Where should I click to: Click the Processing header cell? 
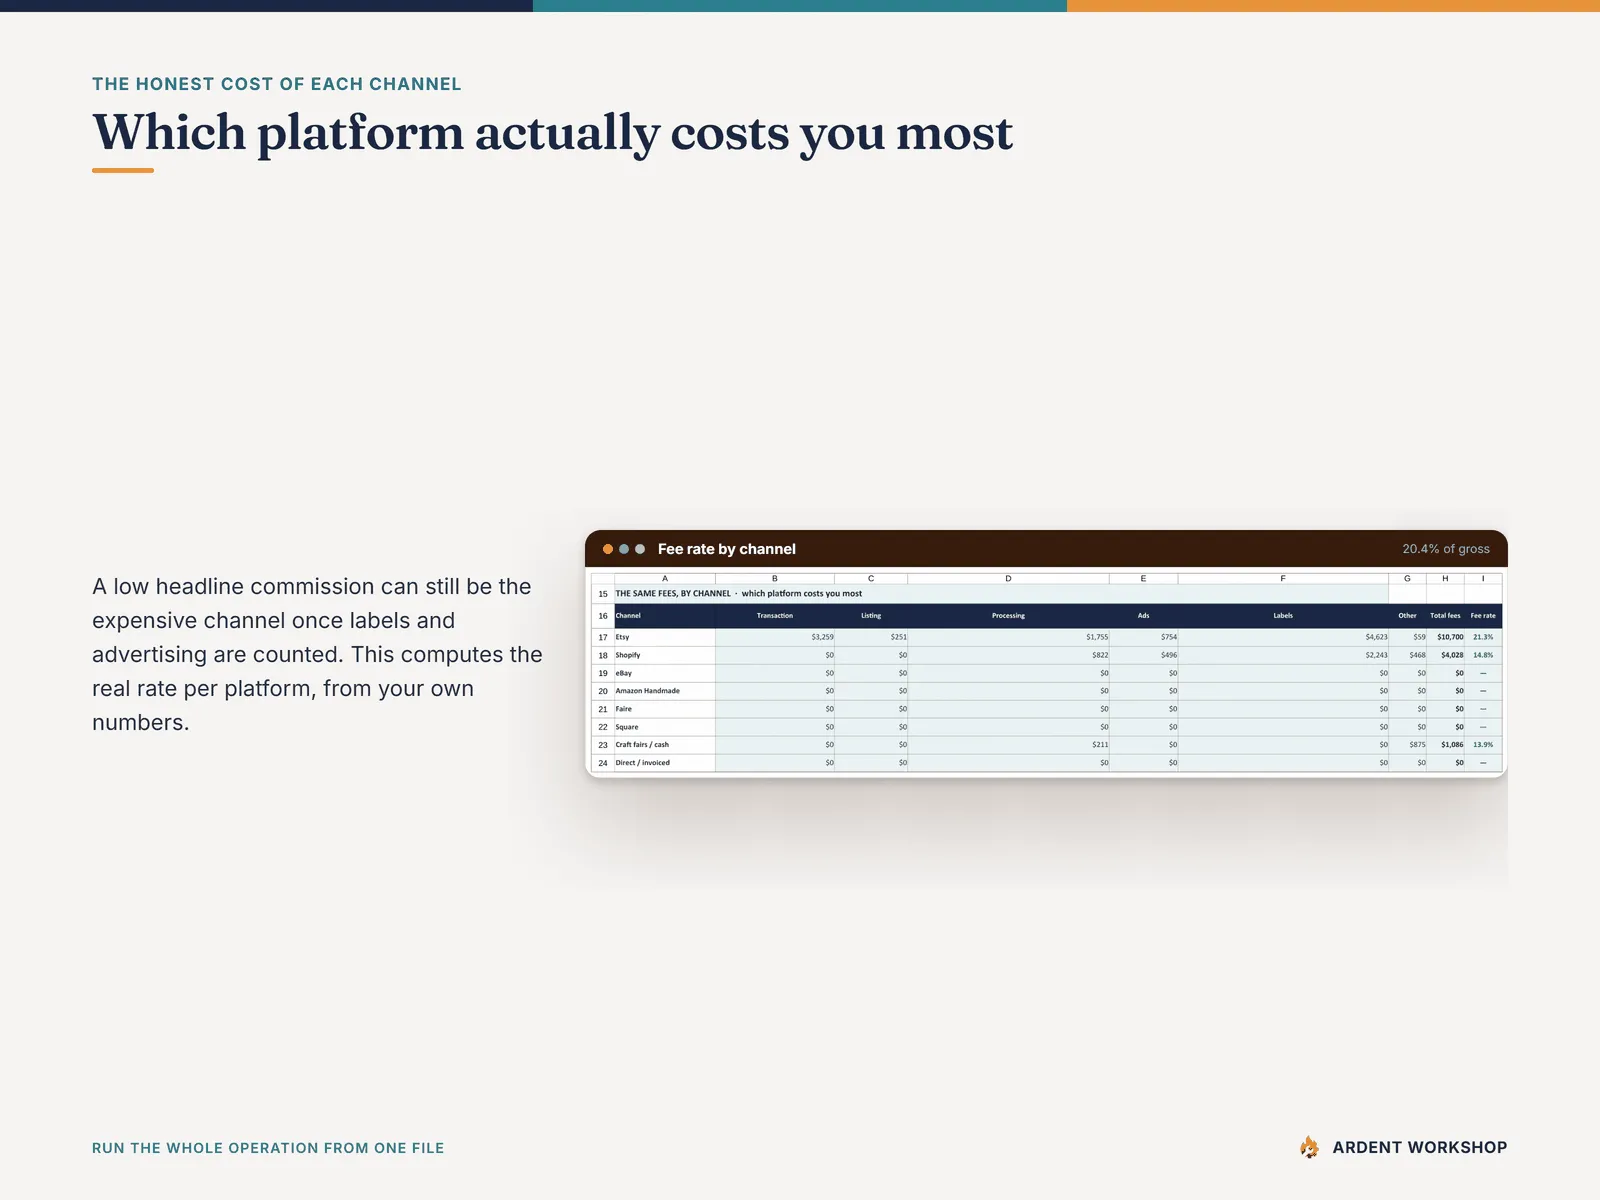[x=1008, y=616]
